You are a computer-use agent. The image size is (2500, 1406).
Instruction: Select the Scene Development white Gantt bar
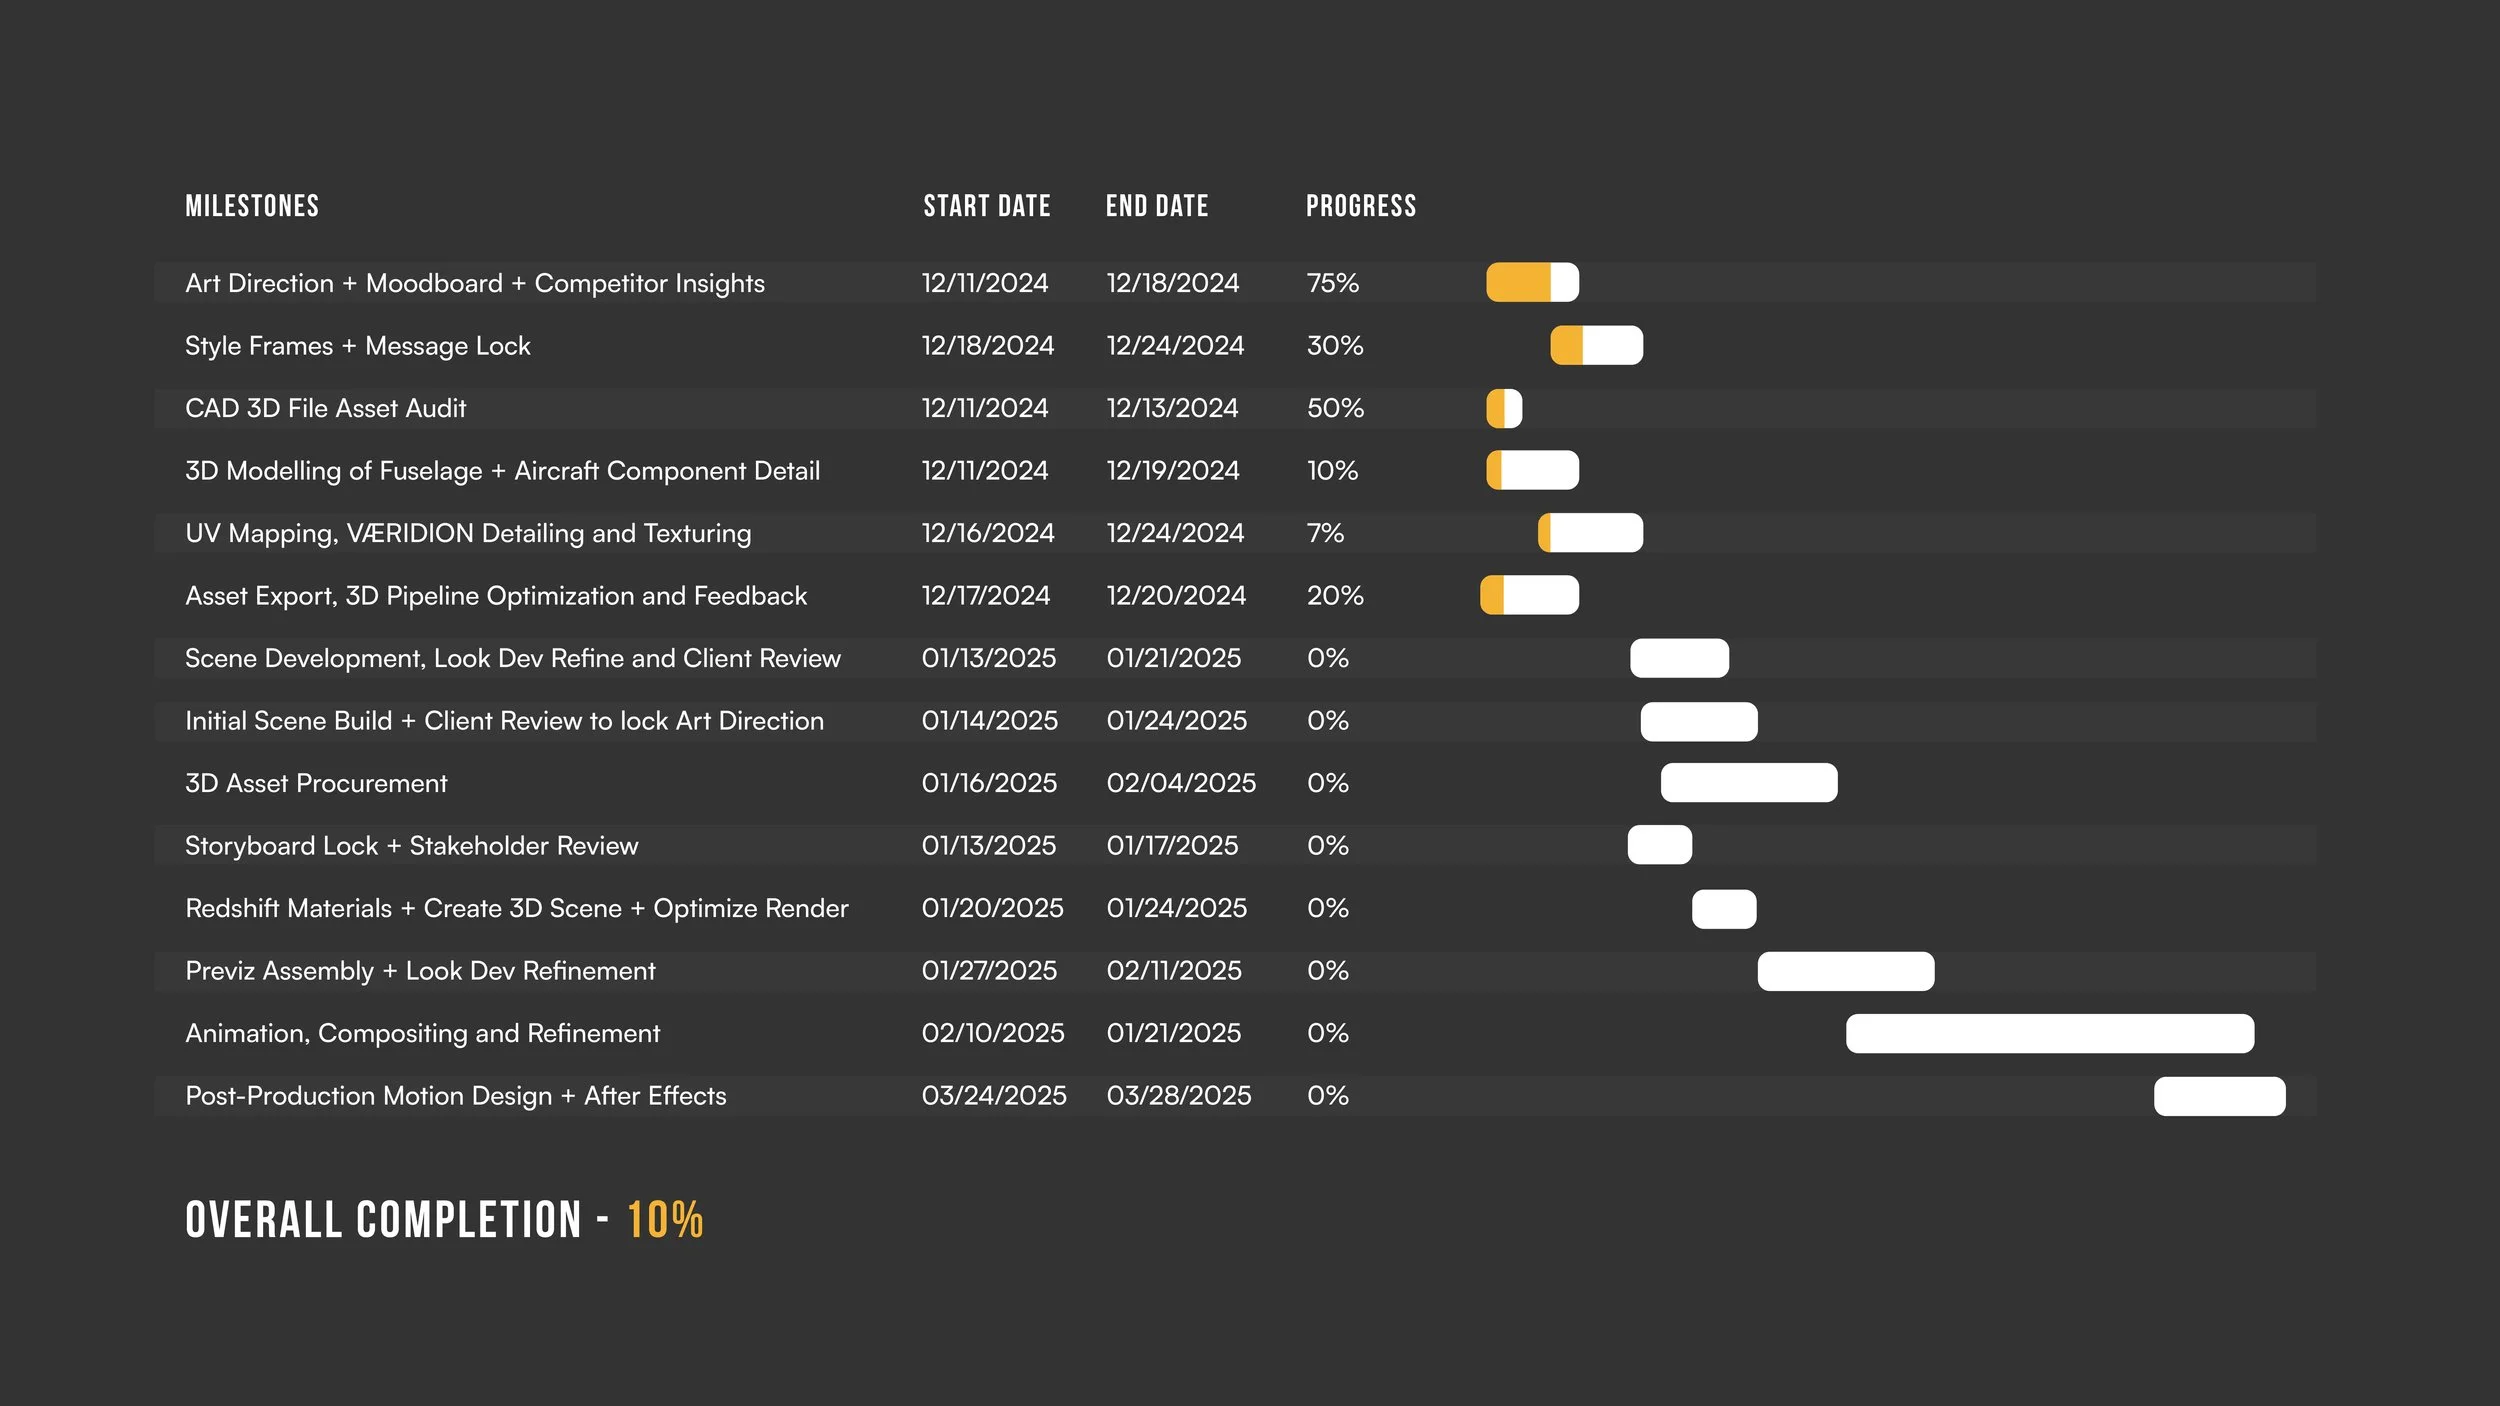[x=1679, y=659]
